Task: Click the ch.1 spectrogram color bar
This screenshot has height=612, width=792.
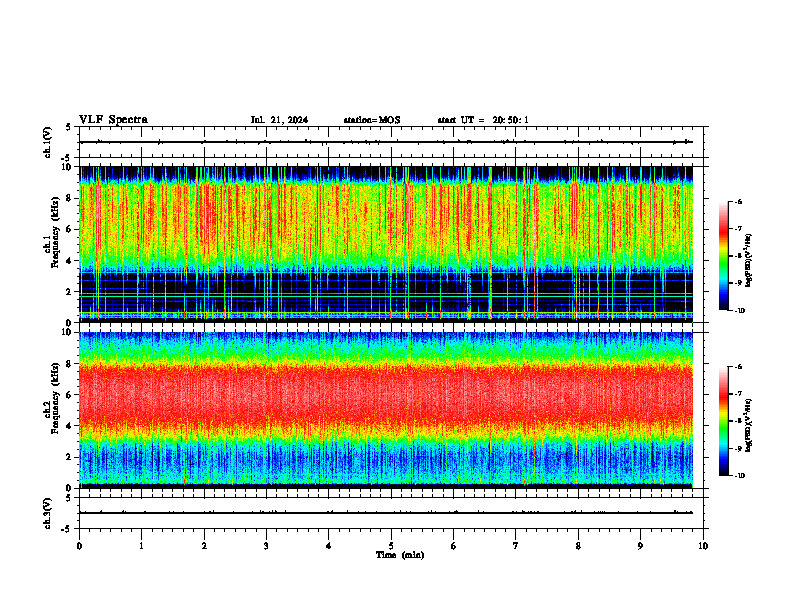Action: click(723, 256)
